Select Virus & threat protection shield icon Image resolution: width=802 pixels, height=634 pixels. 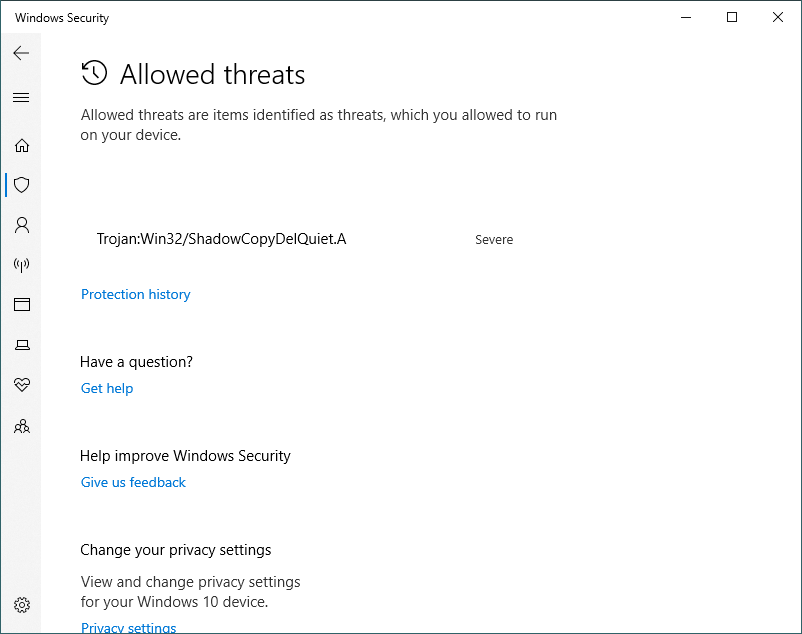pyautogui.click(x=21, y=185)
